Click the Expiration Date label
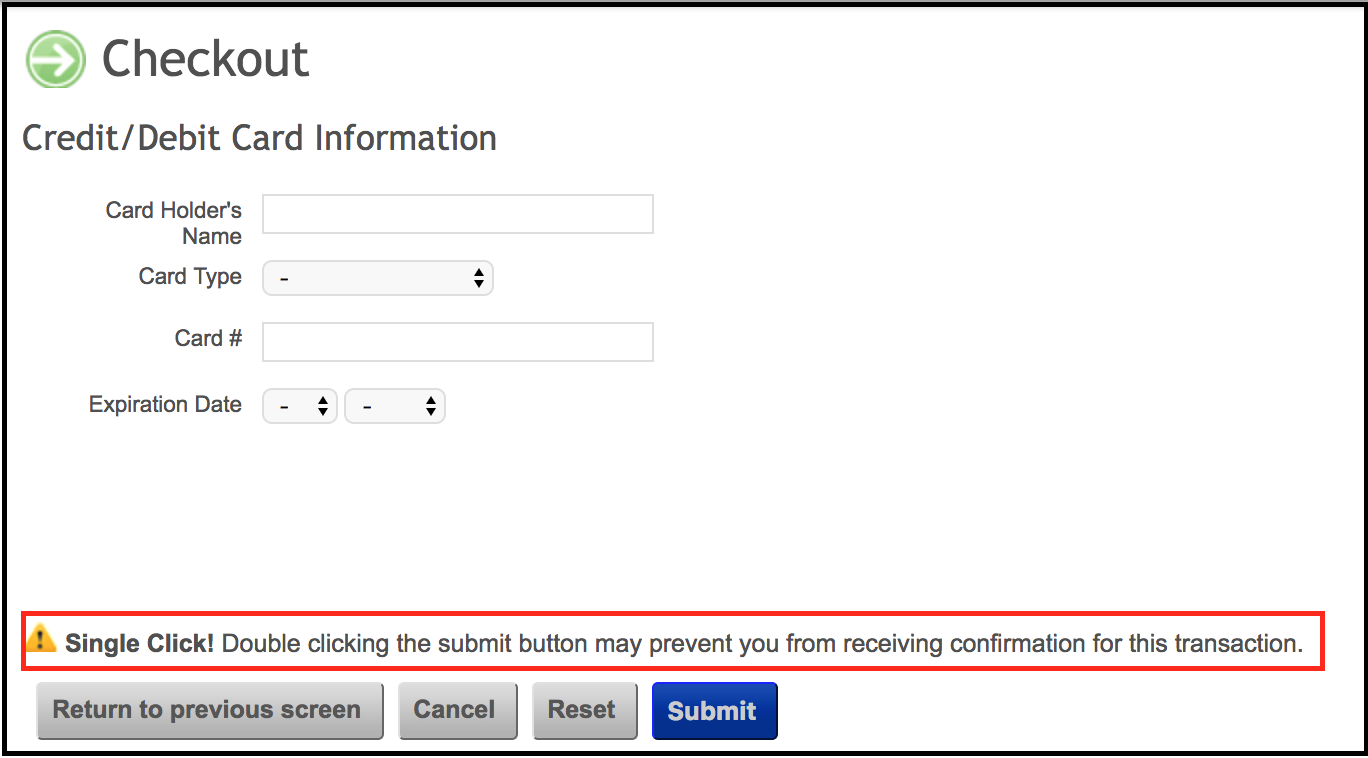Screen dimensions: 1368x758 165,405
